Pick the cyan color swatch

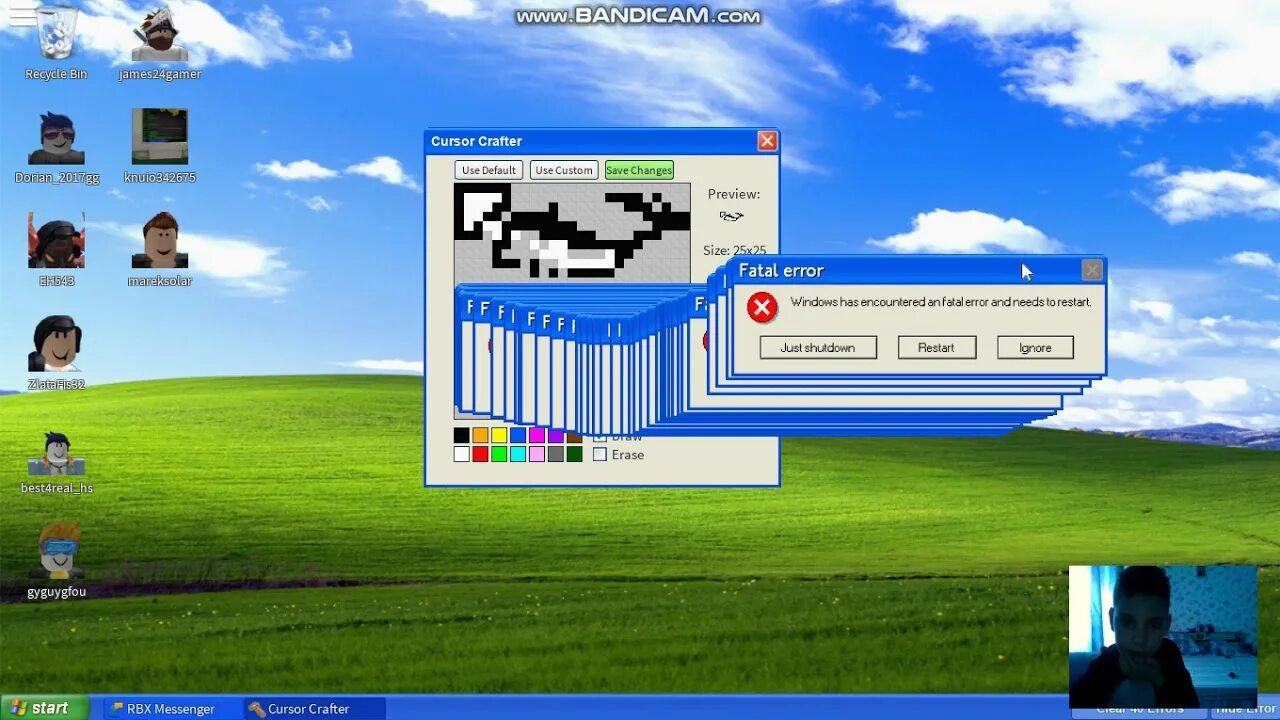518,454
